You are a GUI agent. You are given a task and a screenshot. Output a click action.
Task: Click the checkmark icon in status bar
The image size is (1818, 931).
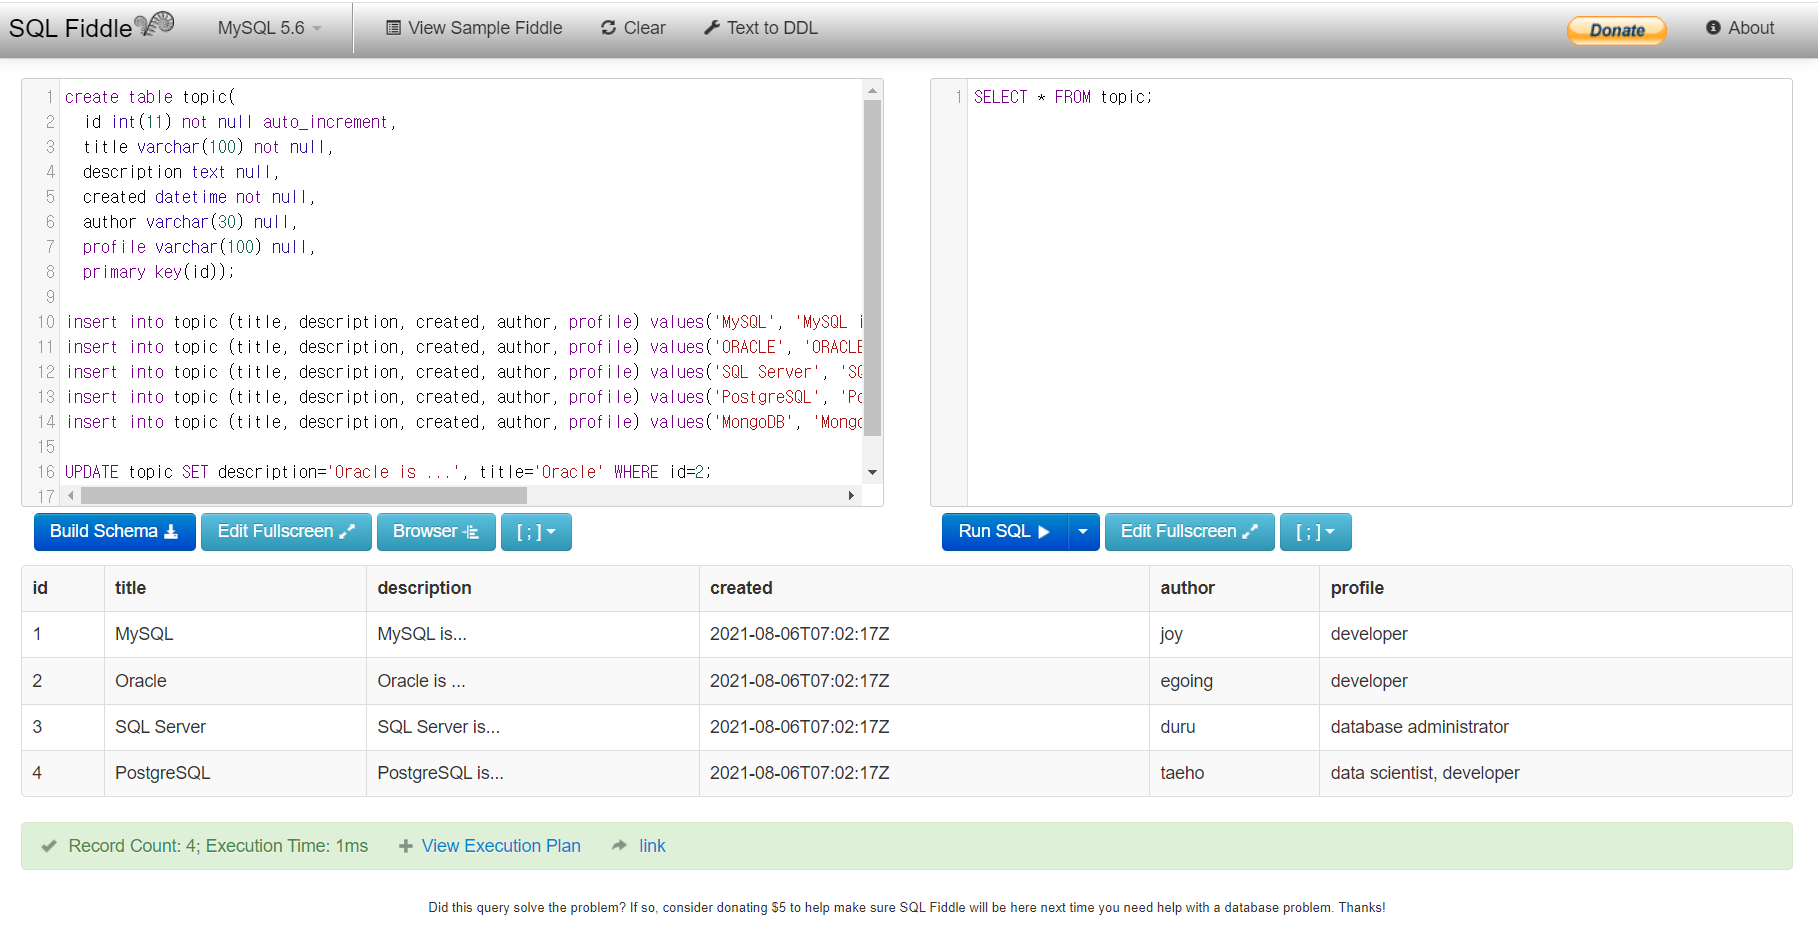tap(48, 846)
